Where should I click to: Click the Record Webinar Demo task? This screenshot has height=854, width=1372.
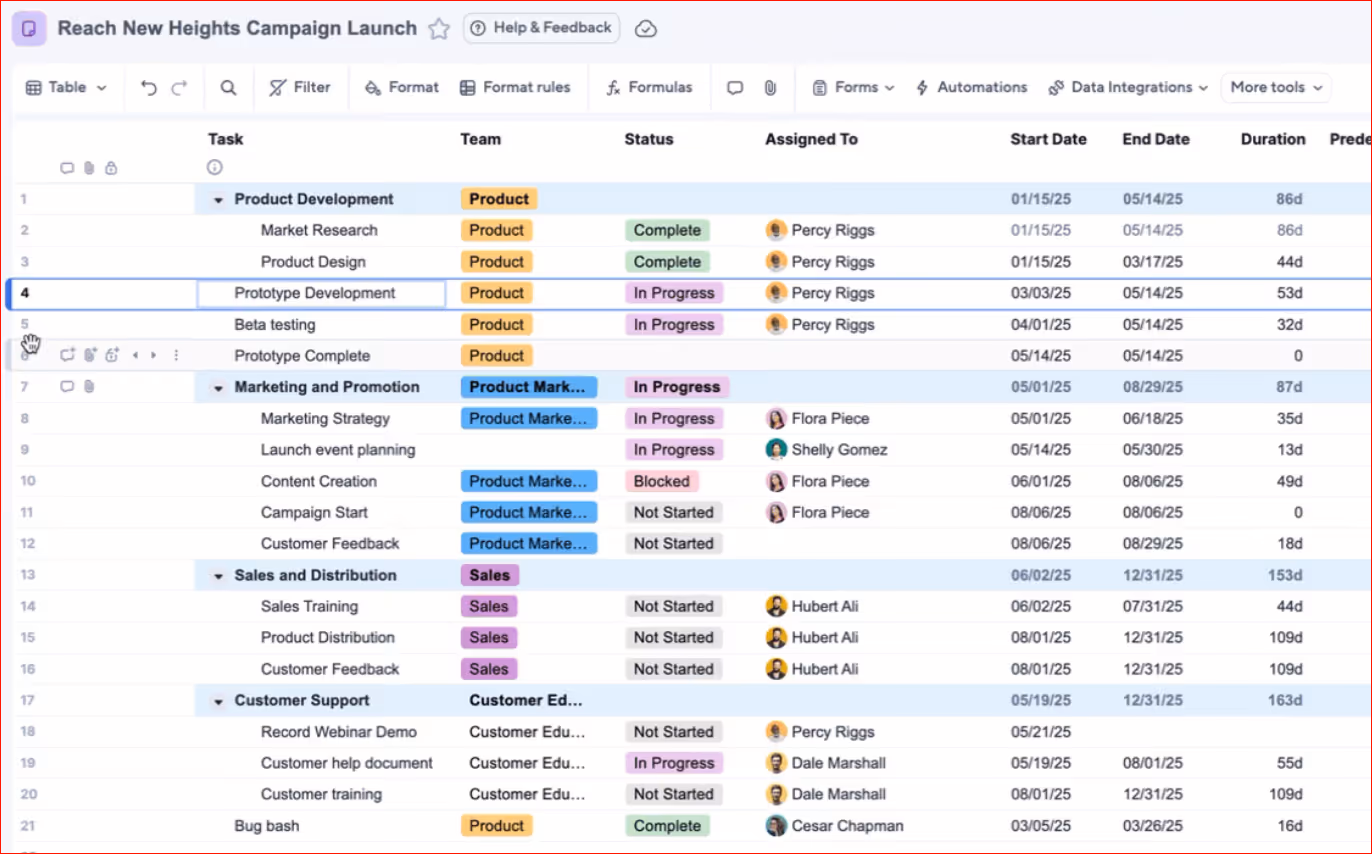point(339,732)
